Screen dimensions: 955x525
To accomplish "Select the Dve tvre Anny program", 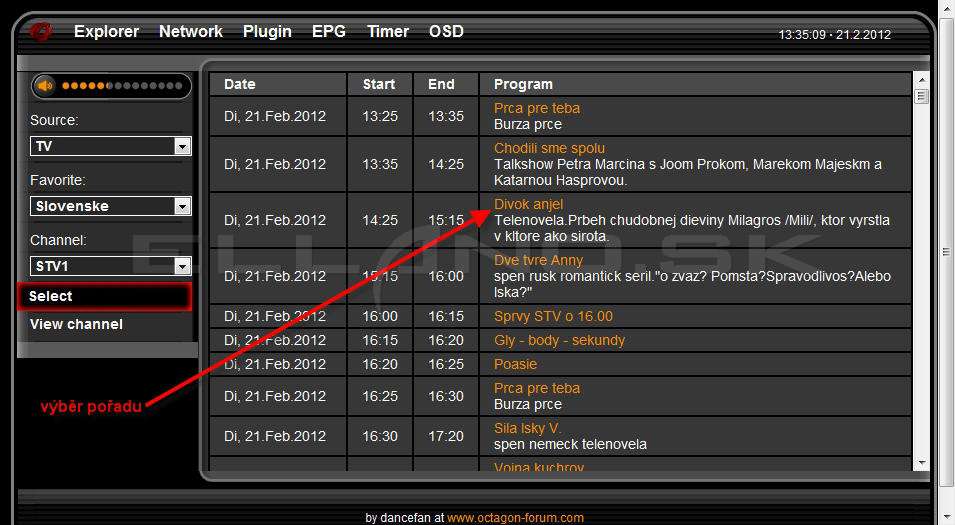I will coord(538,261).
